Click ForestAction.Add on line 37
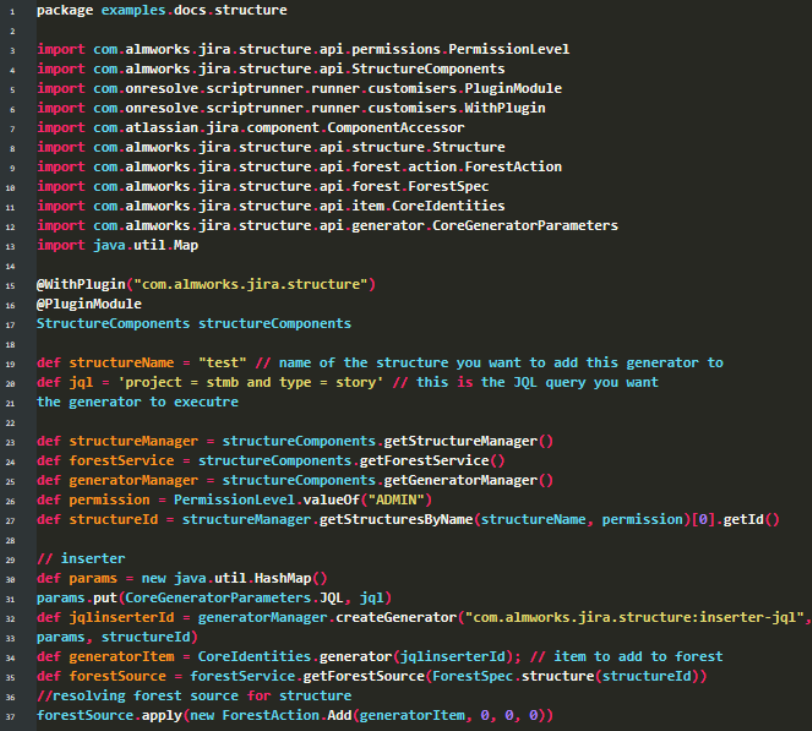The width and height of the screenshot is (812, 731). (287, 716)
